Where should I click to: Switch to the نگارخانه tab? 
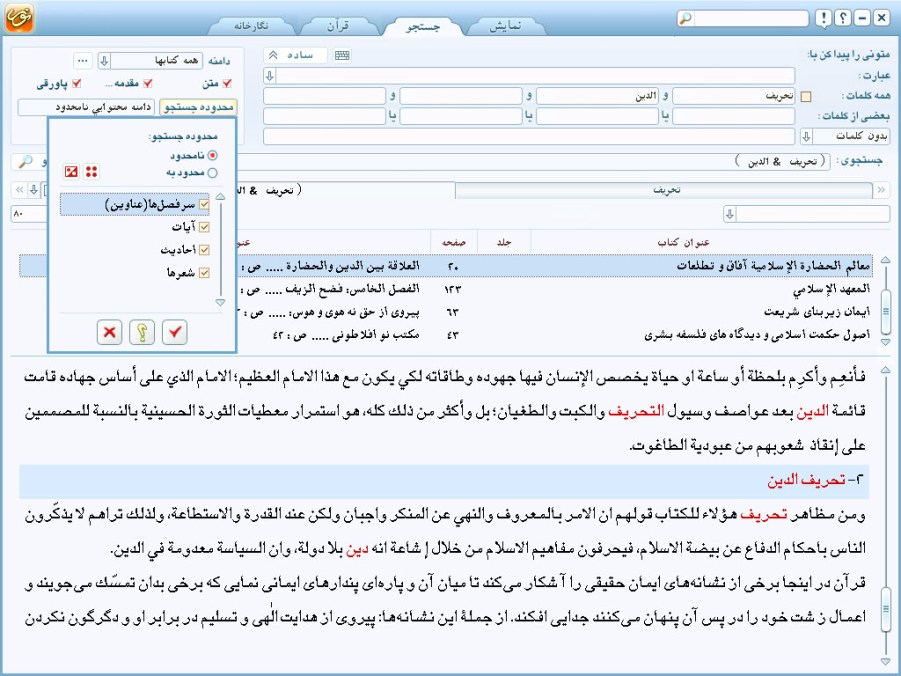(251, 26)
